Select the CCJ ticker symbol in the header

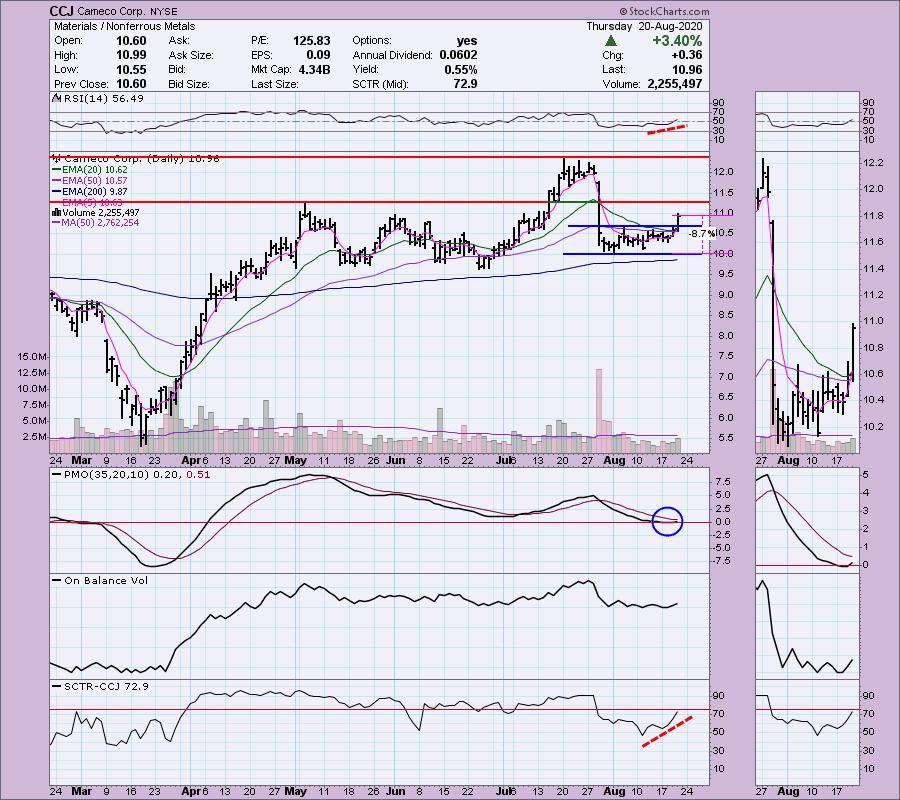tap(61, 11)
